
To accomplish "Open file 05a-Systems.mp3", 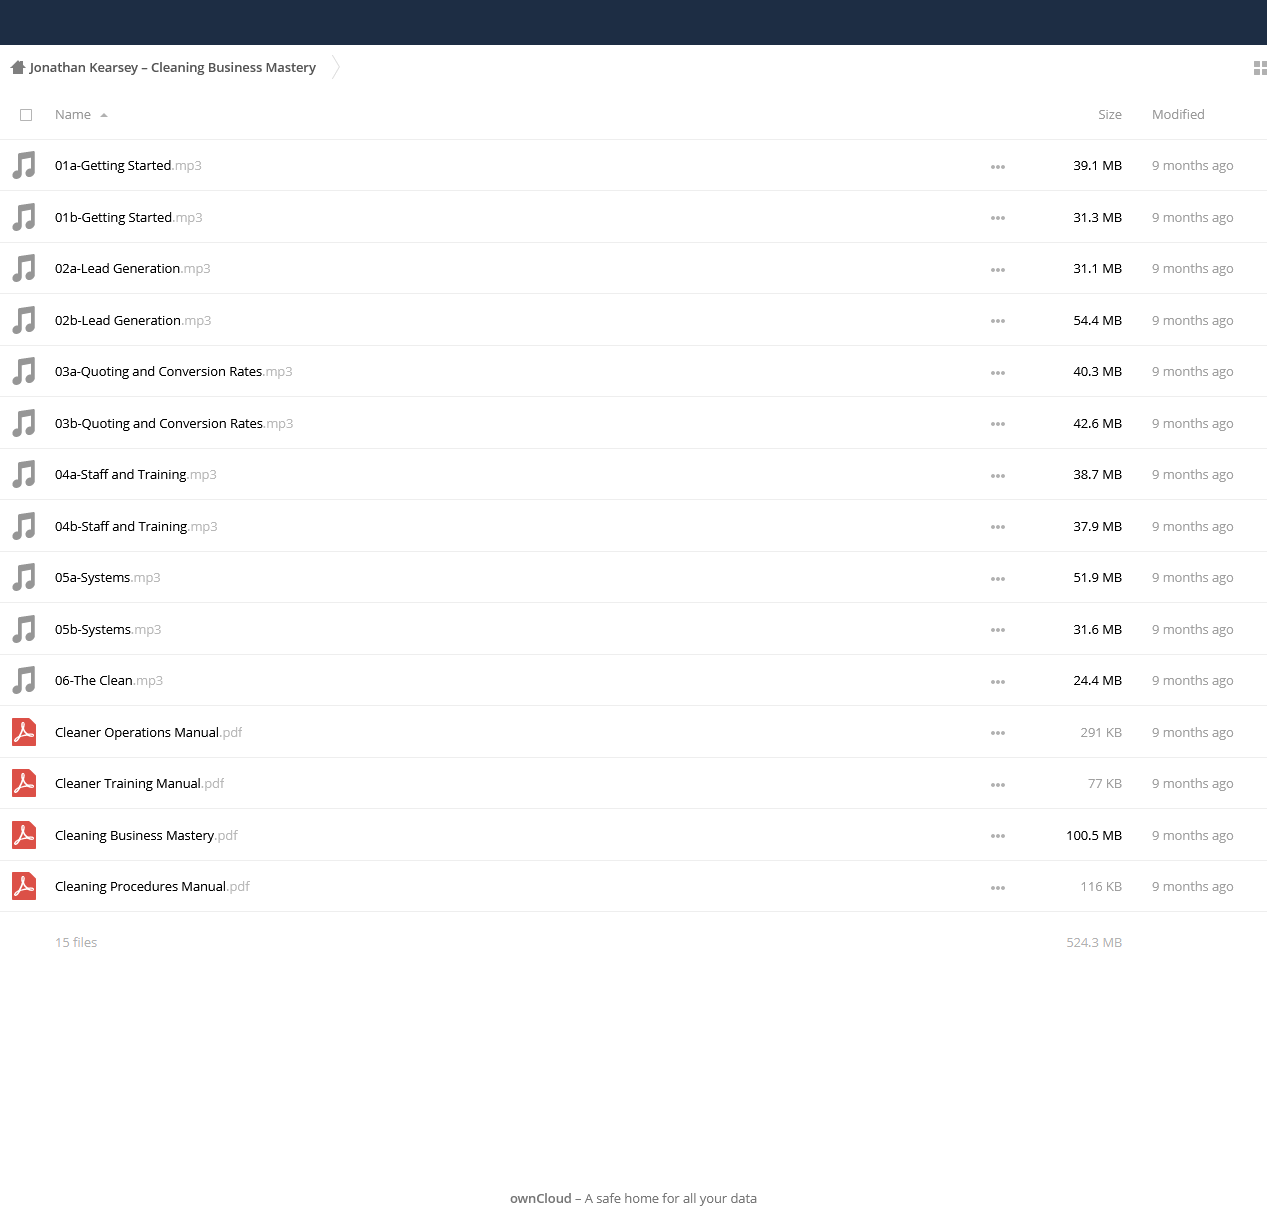I will click(108, 578).
